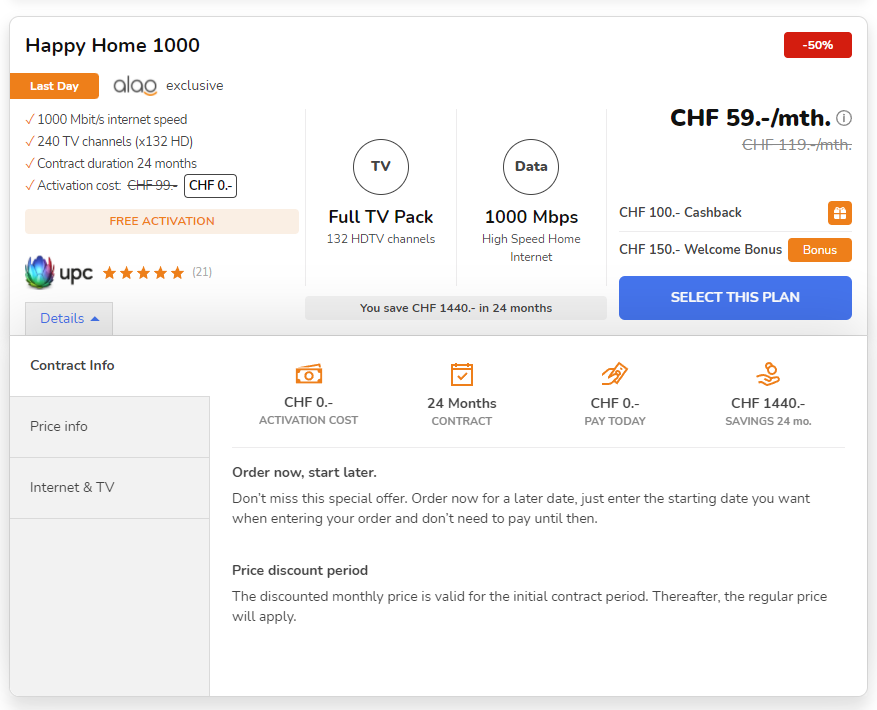The width and height of the screenshot is (877, 710).
Task: Click the orange cashback gift icon
Action: click(839, 213)
